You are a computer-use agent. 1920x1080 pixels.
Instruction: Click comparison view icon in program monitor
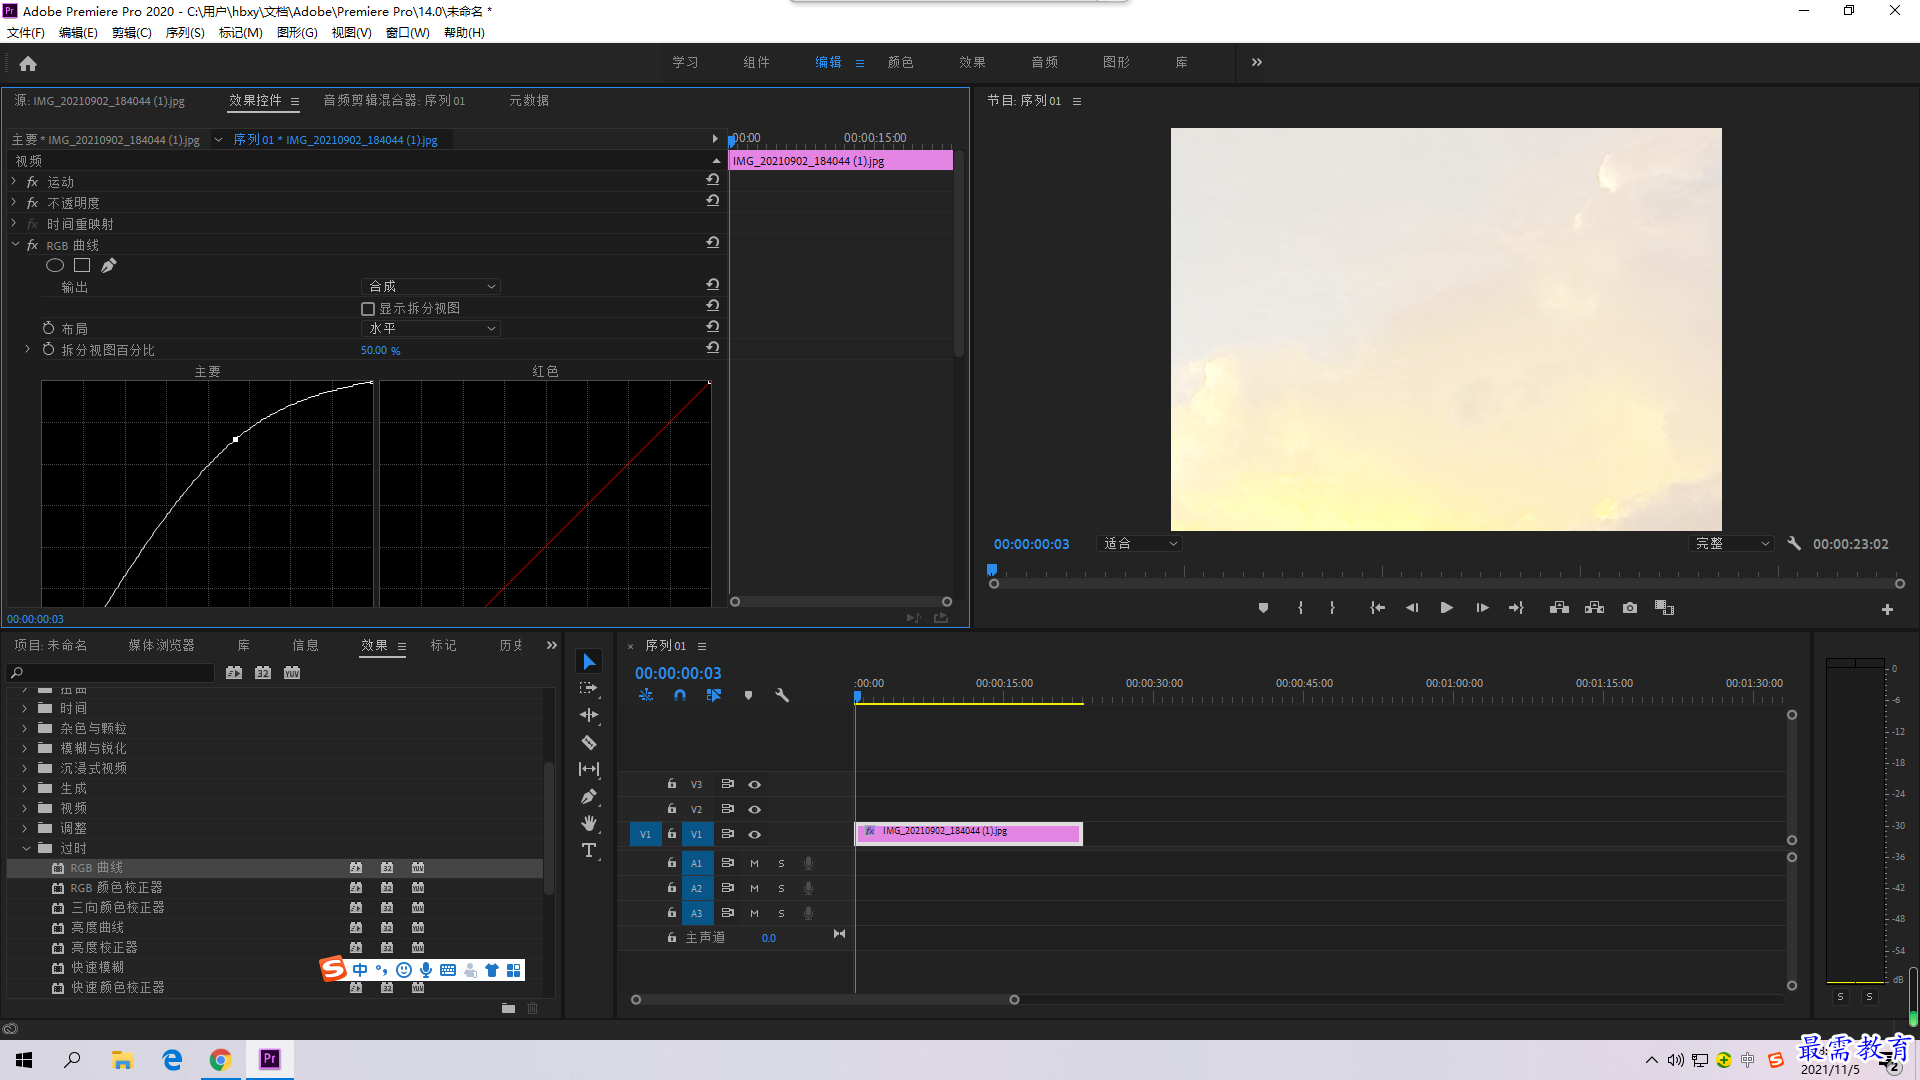point(1665,608)
